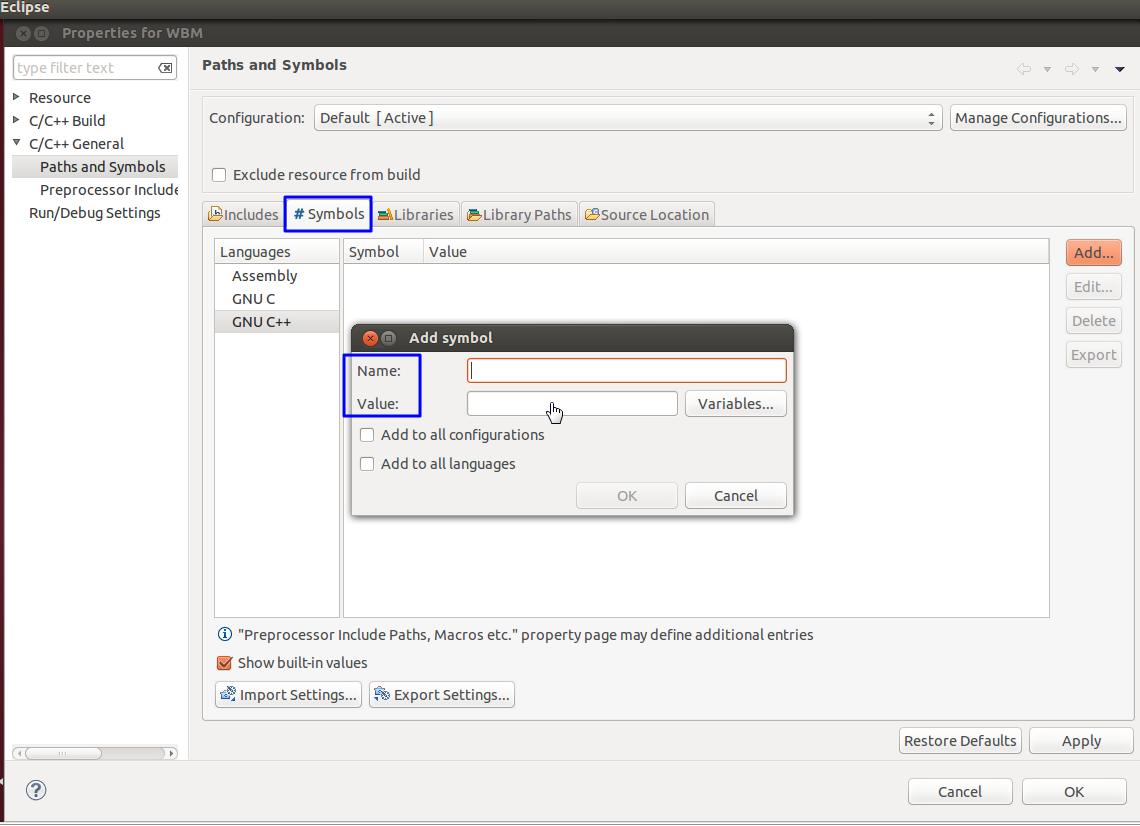Screen dimensions: 1140x826
Task: Click Restore Defaults button
Action: (960, 741)
